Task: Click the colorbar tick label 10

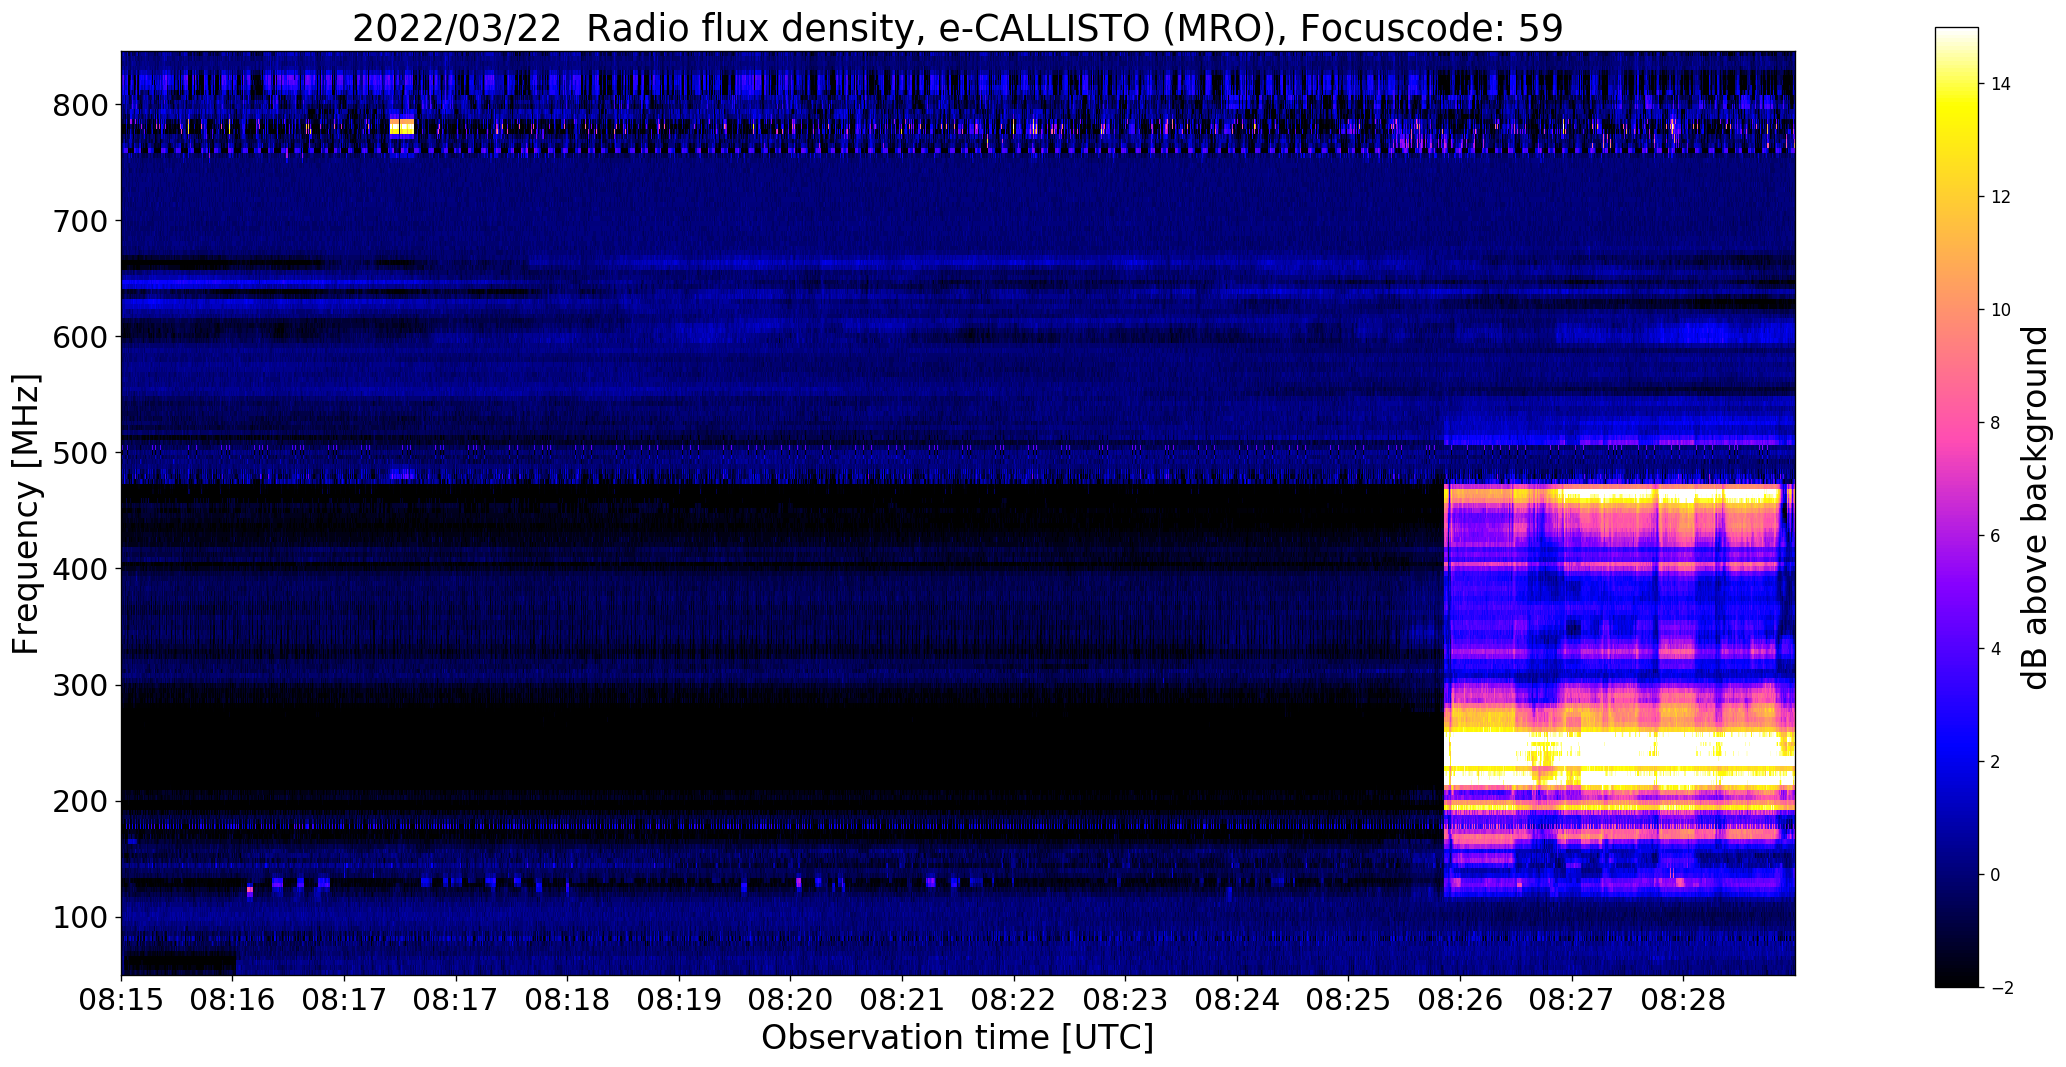Action: pyautogui.click(x=2001, y=310)
